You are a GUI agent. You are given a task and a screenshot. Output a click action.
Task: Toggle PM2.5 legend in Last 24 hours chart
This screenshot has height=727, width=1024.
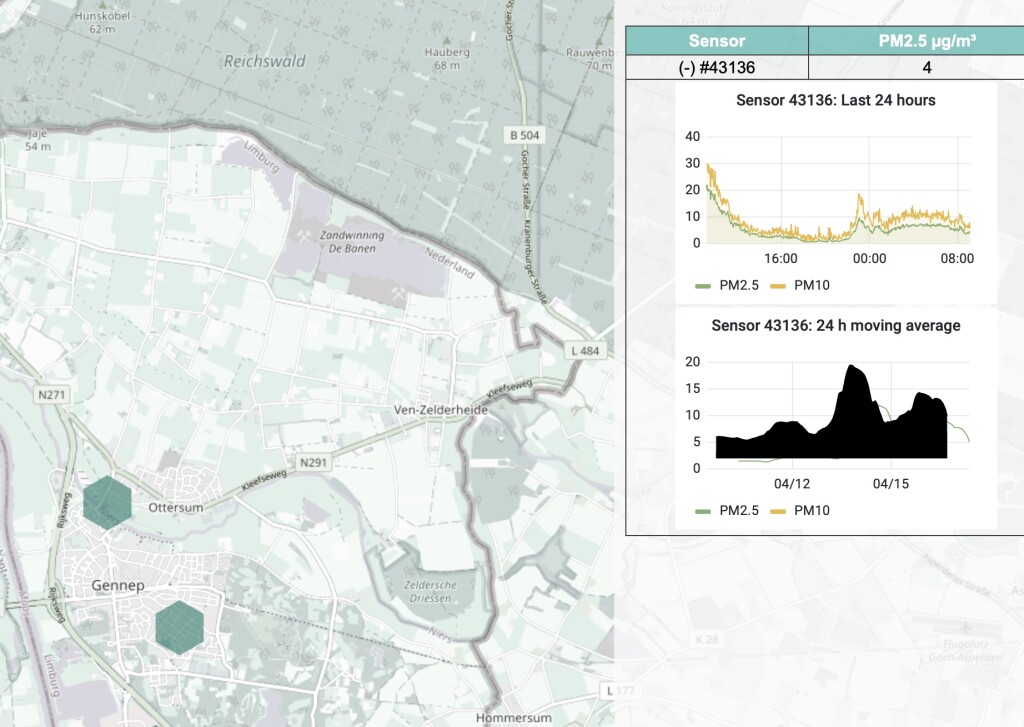[728, 285]
